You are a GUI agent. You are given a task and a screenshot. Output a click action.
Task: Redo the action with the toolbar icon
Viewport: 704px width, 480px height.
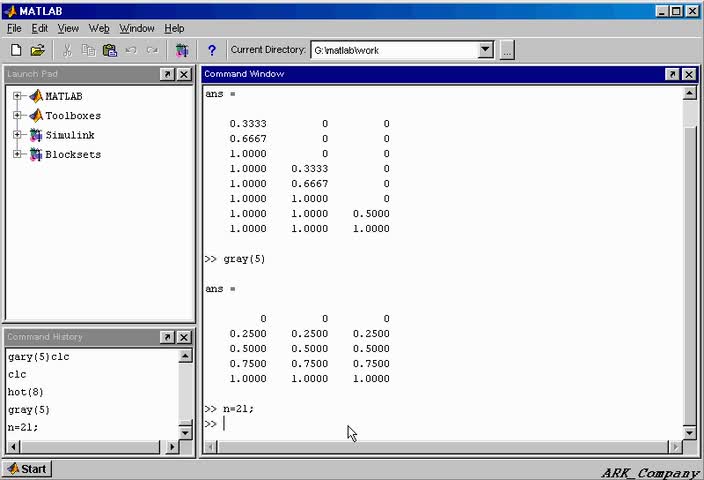click(153, 50)
